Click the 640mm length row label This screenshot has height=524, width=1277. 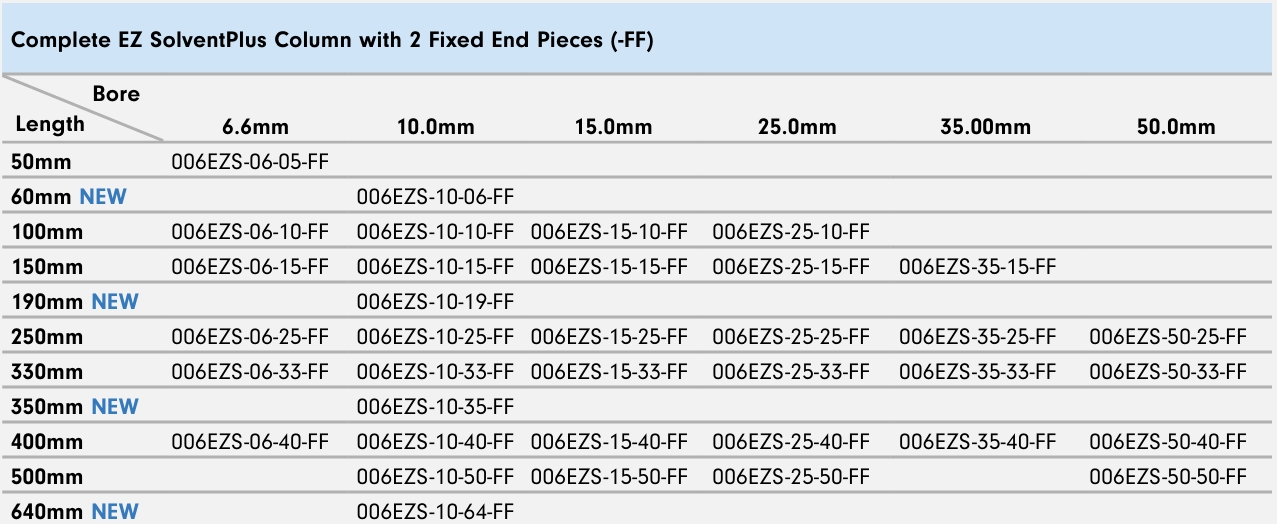click(x=46, y=512)
